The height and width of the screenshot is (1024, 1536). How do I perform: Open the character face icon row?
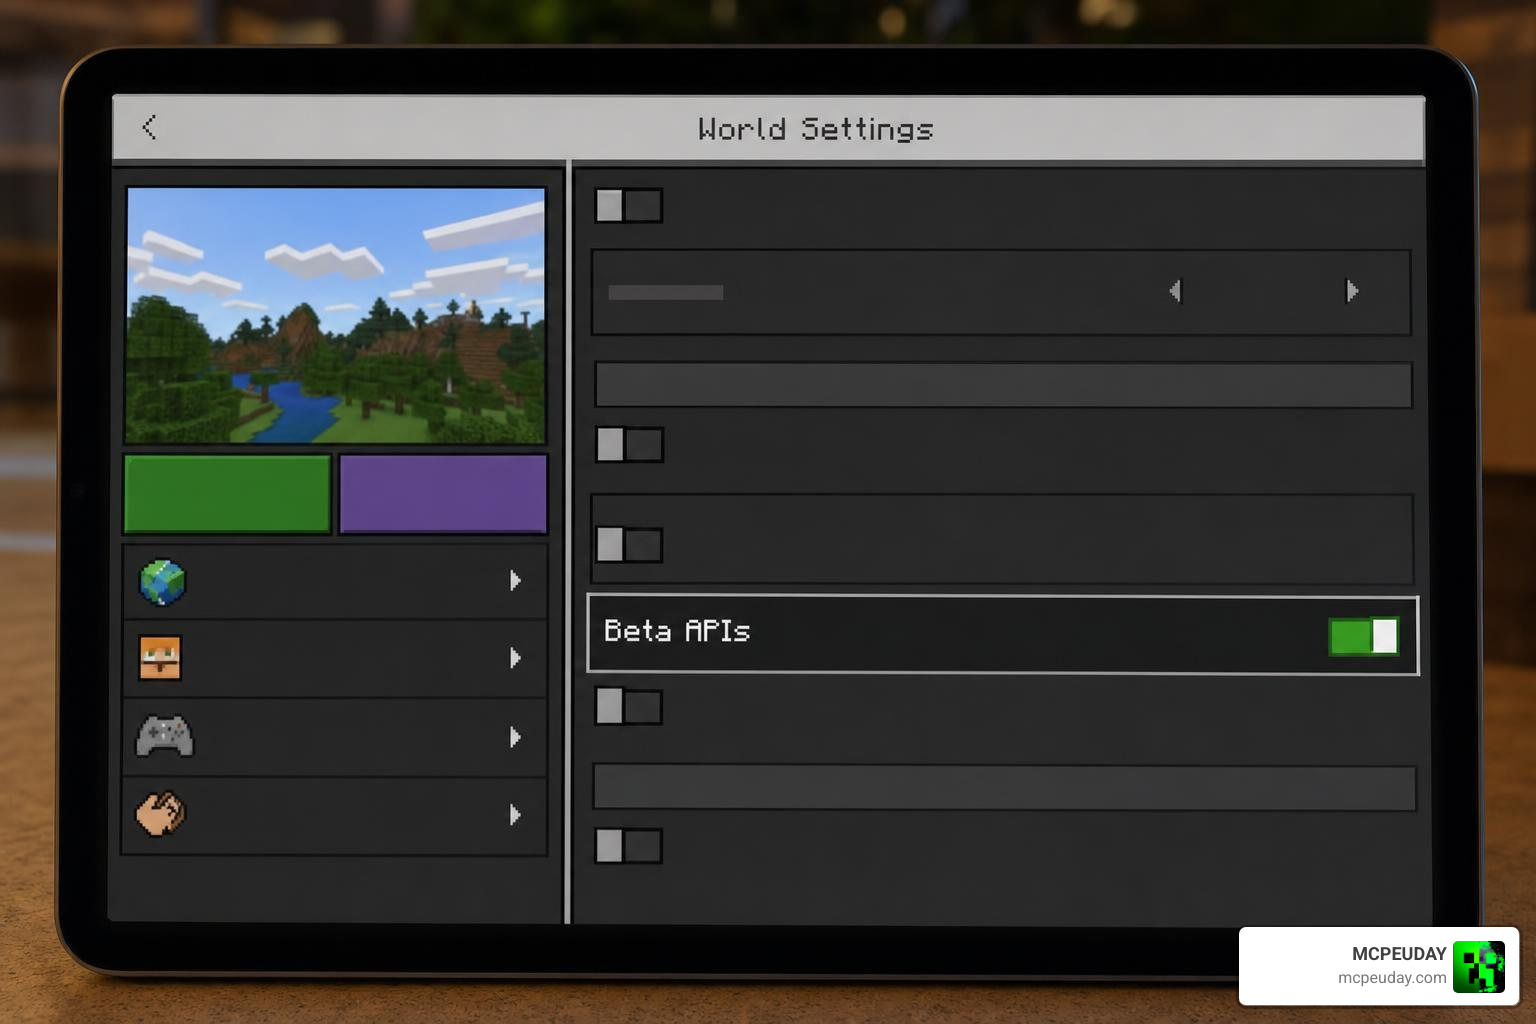[335, 658]
